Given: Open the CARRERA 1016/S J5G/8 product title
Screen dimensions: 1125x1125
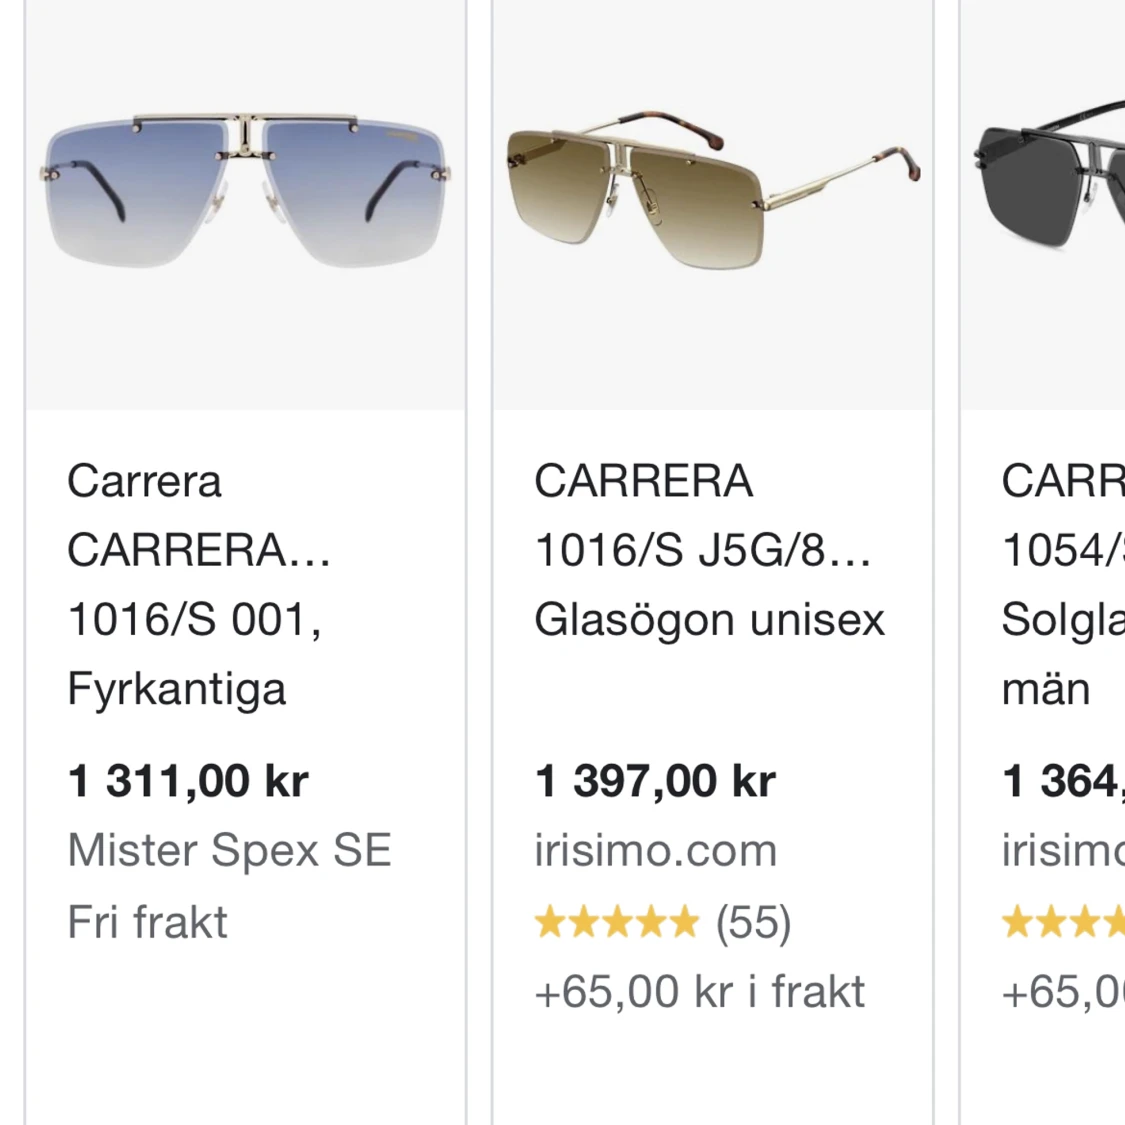Looking at the screenshot, I should click(x=702, y=516).
